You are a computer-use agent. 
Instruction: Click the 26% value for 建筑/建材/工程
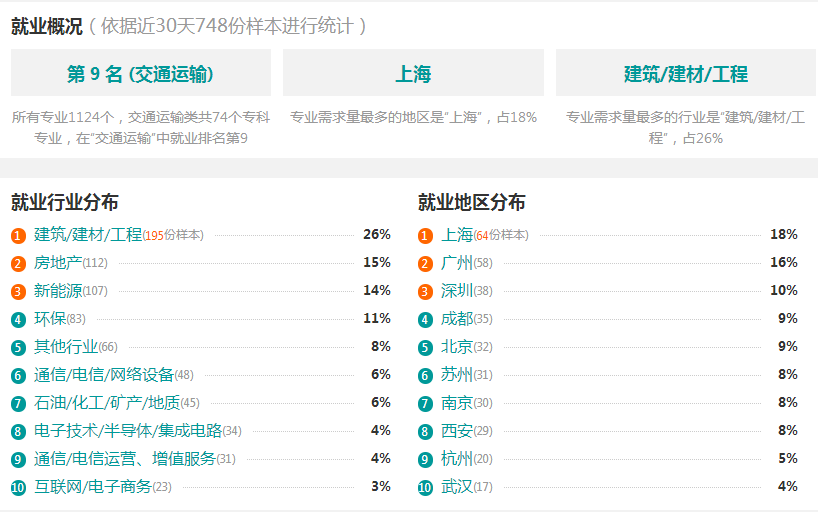[x=377, y=234]
